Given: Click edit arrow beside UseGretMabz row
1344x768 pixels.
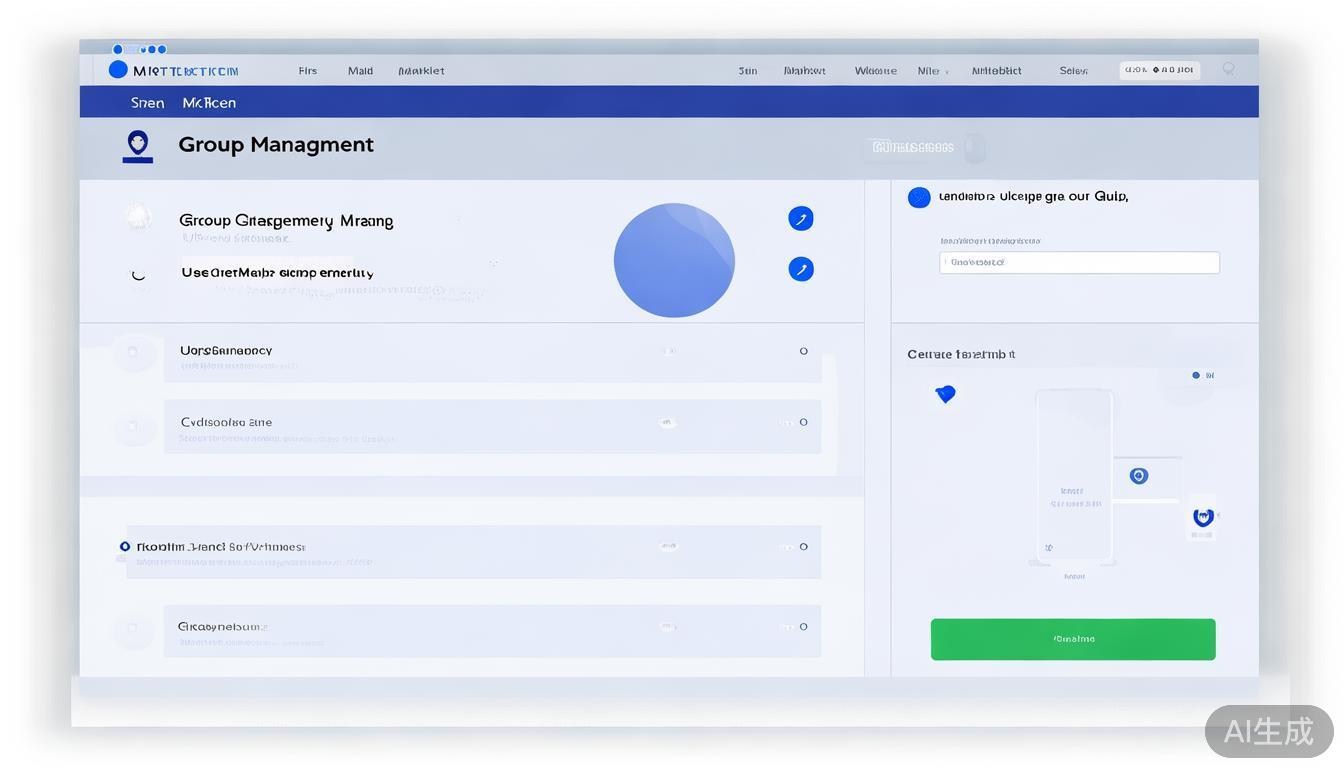Looking at the screenshot, I should coord(800,269).
